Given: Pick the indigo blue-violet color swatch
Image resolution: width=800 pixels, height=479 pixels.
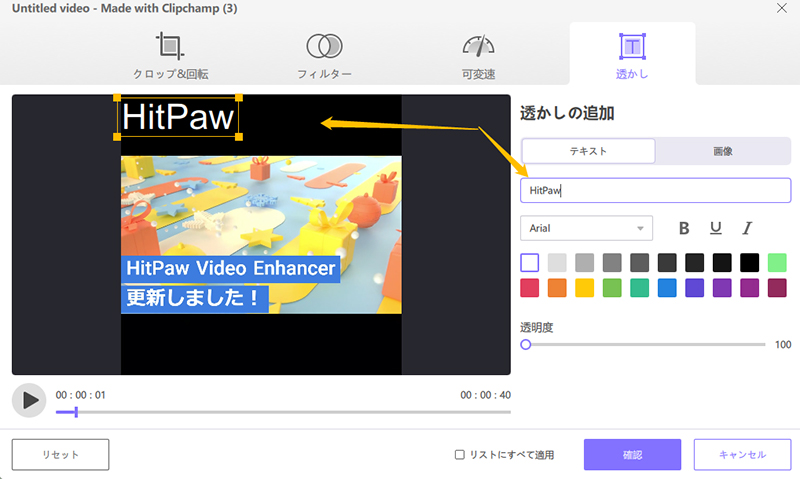Looking at the screenshot, I should (x=694, y=288).
